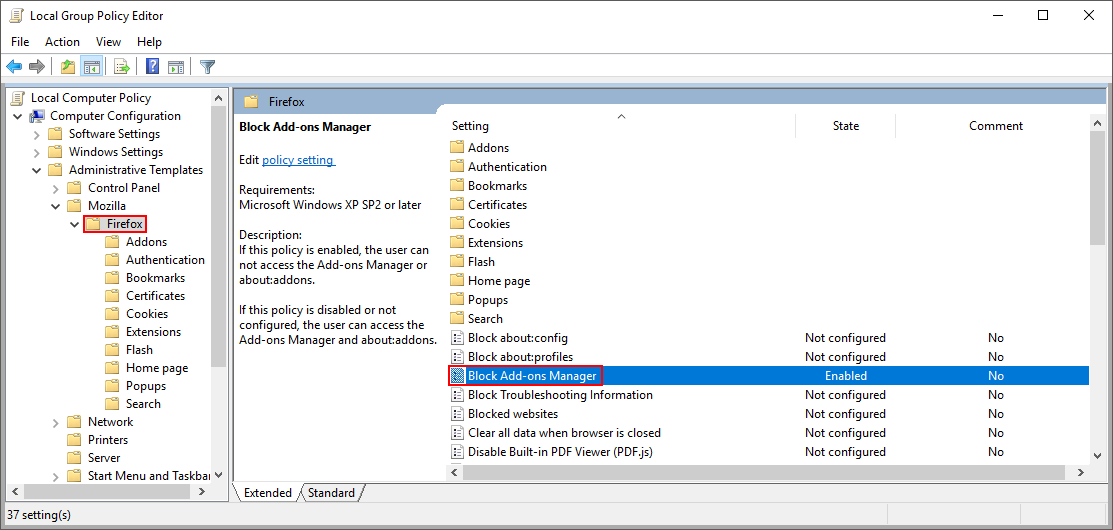Image resolution: width=1113 pixels, height=530 pixels.
Task: Select the Search folder in settings list
Action: tap(485, 319)
